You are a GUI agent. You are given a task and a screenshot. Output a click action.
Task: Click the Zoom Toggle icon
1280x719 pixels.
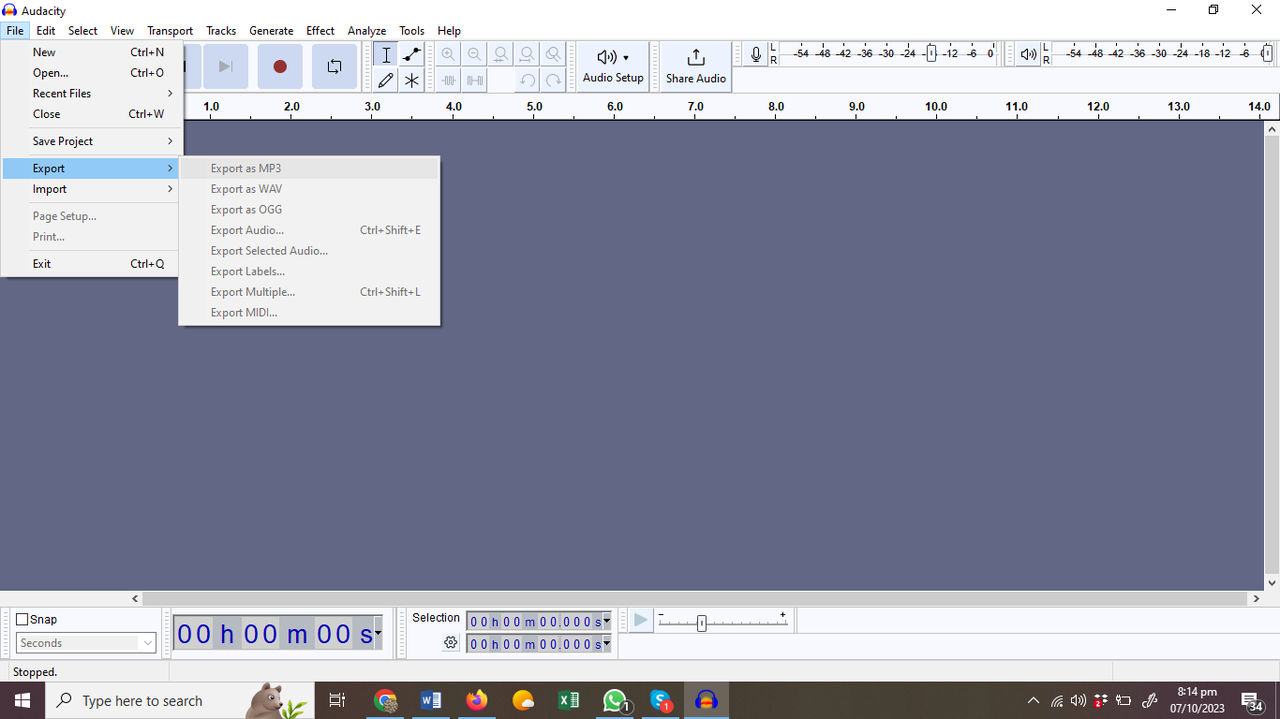(552, 55)
